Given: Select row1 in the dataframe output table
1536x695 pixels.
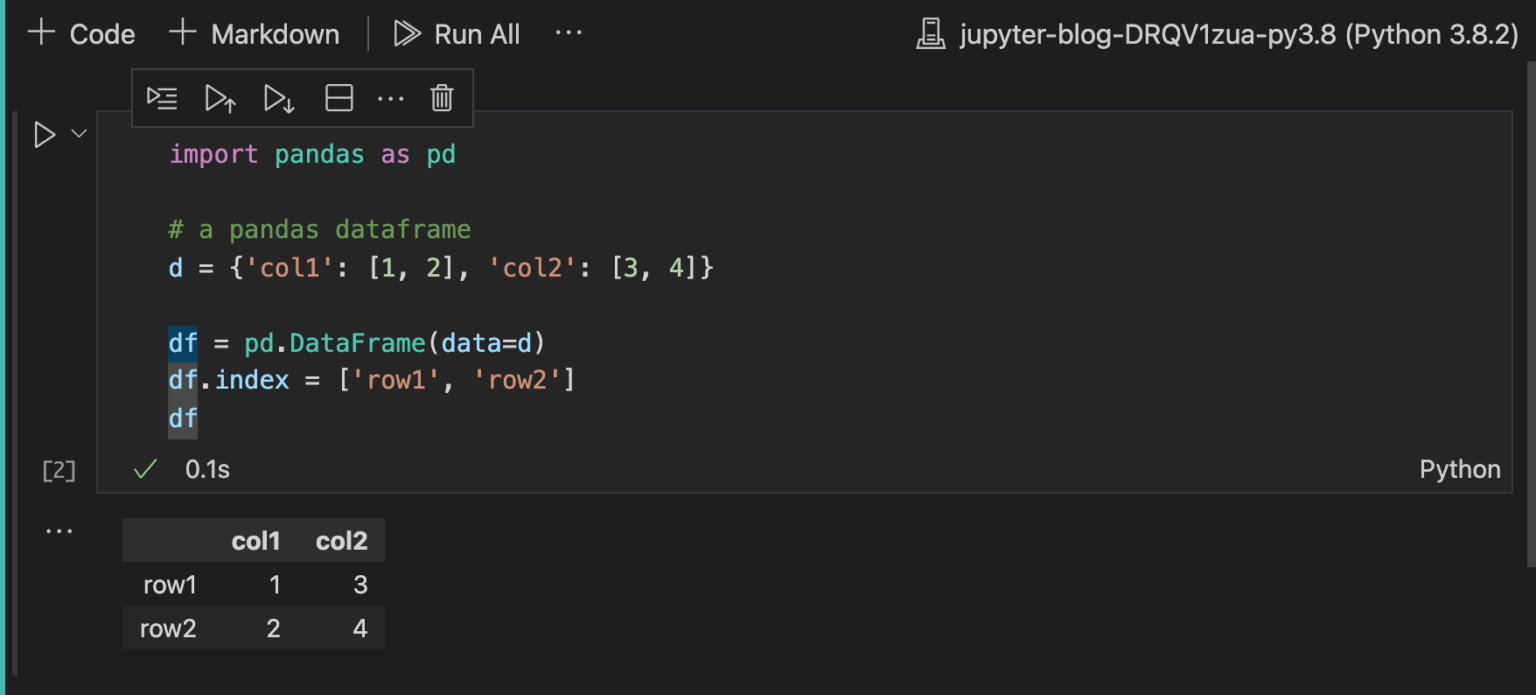Looking at the screenshot, I should click(169, 584).
